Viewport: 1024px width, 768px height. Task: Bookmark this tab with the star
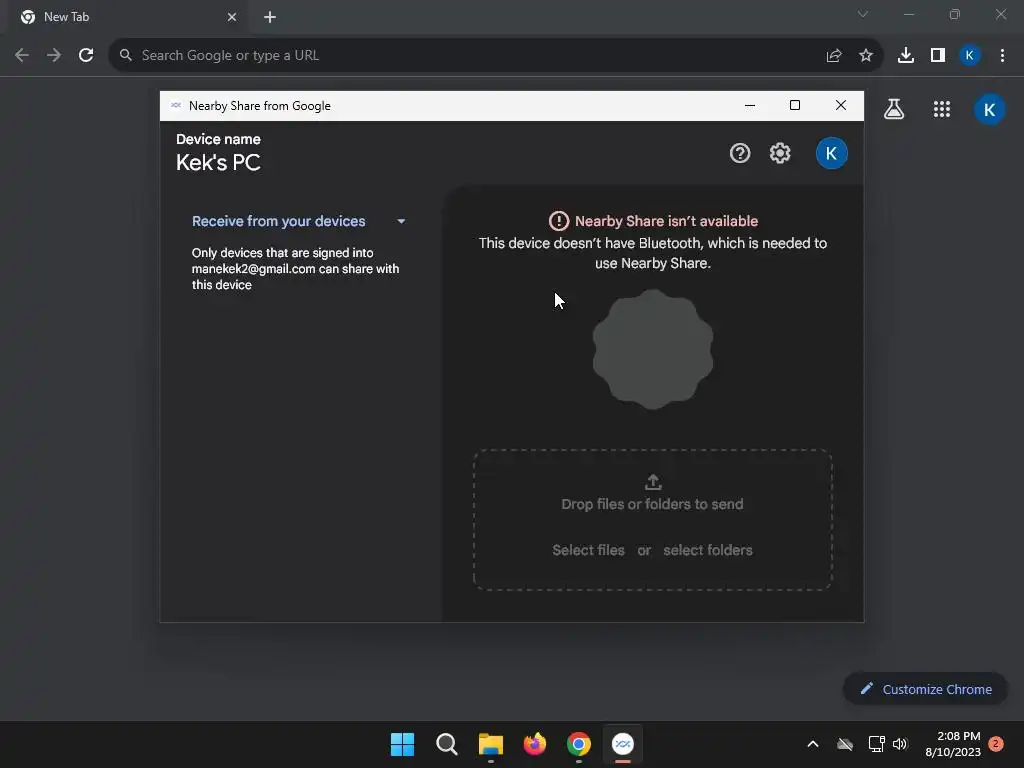point(866,56)
